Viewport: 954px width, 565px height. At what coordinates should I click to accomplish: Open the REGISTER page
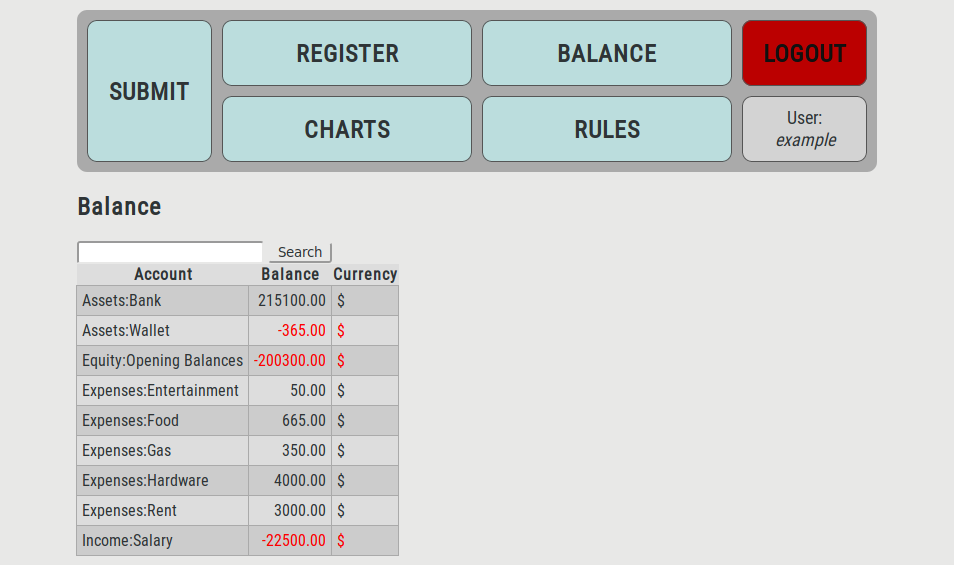(x=347, y=53)
